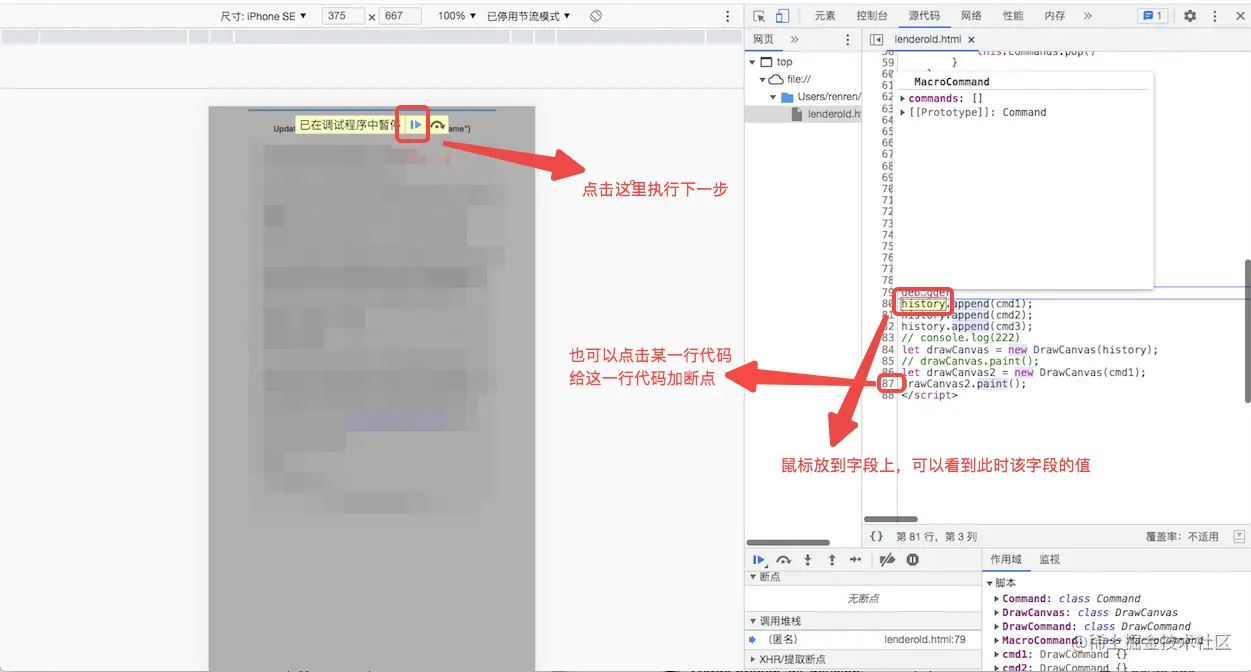Expand the Command class scope entry

point(997,599)
